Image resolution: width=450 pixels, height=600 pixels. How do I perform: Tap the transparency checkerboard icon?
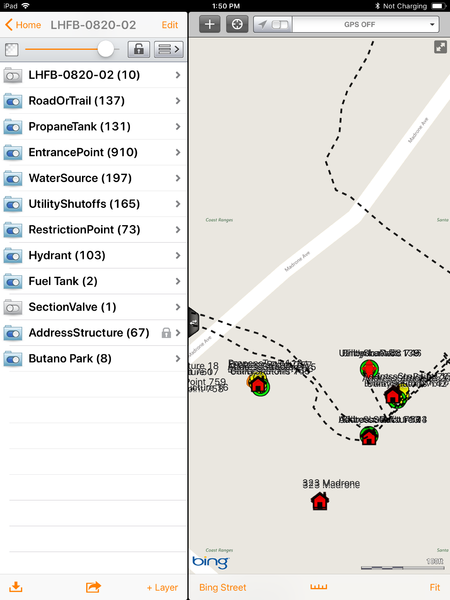[11, 49]
